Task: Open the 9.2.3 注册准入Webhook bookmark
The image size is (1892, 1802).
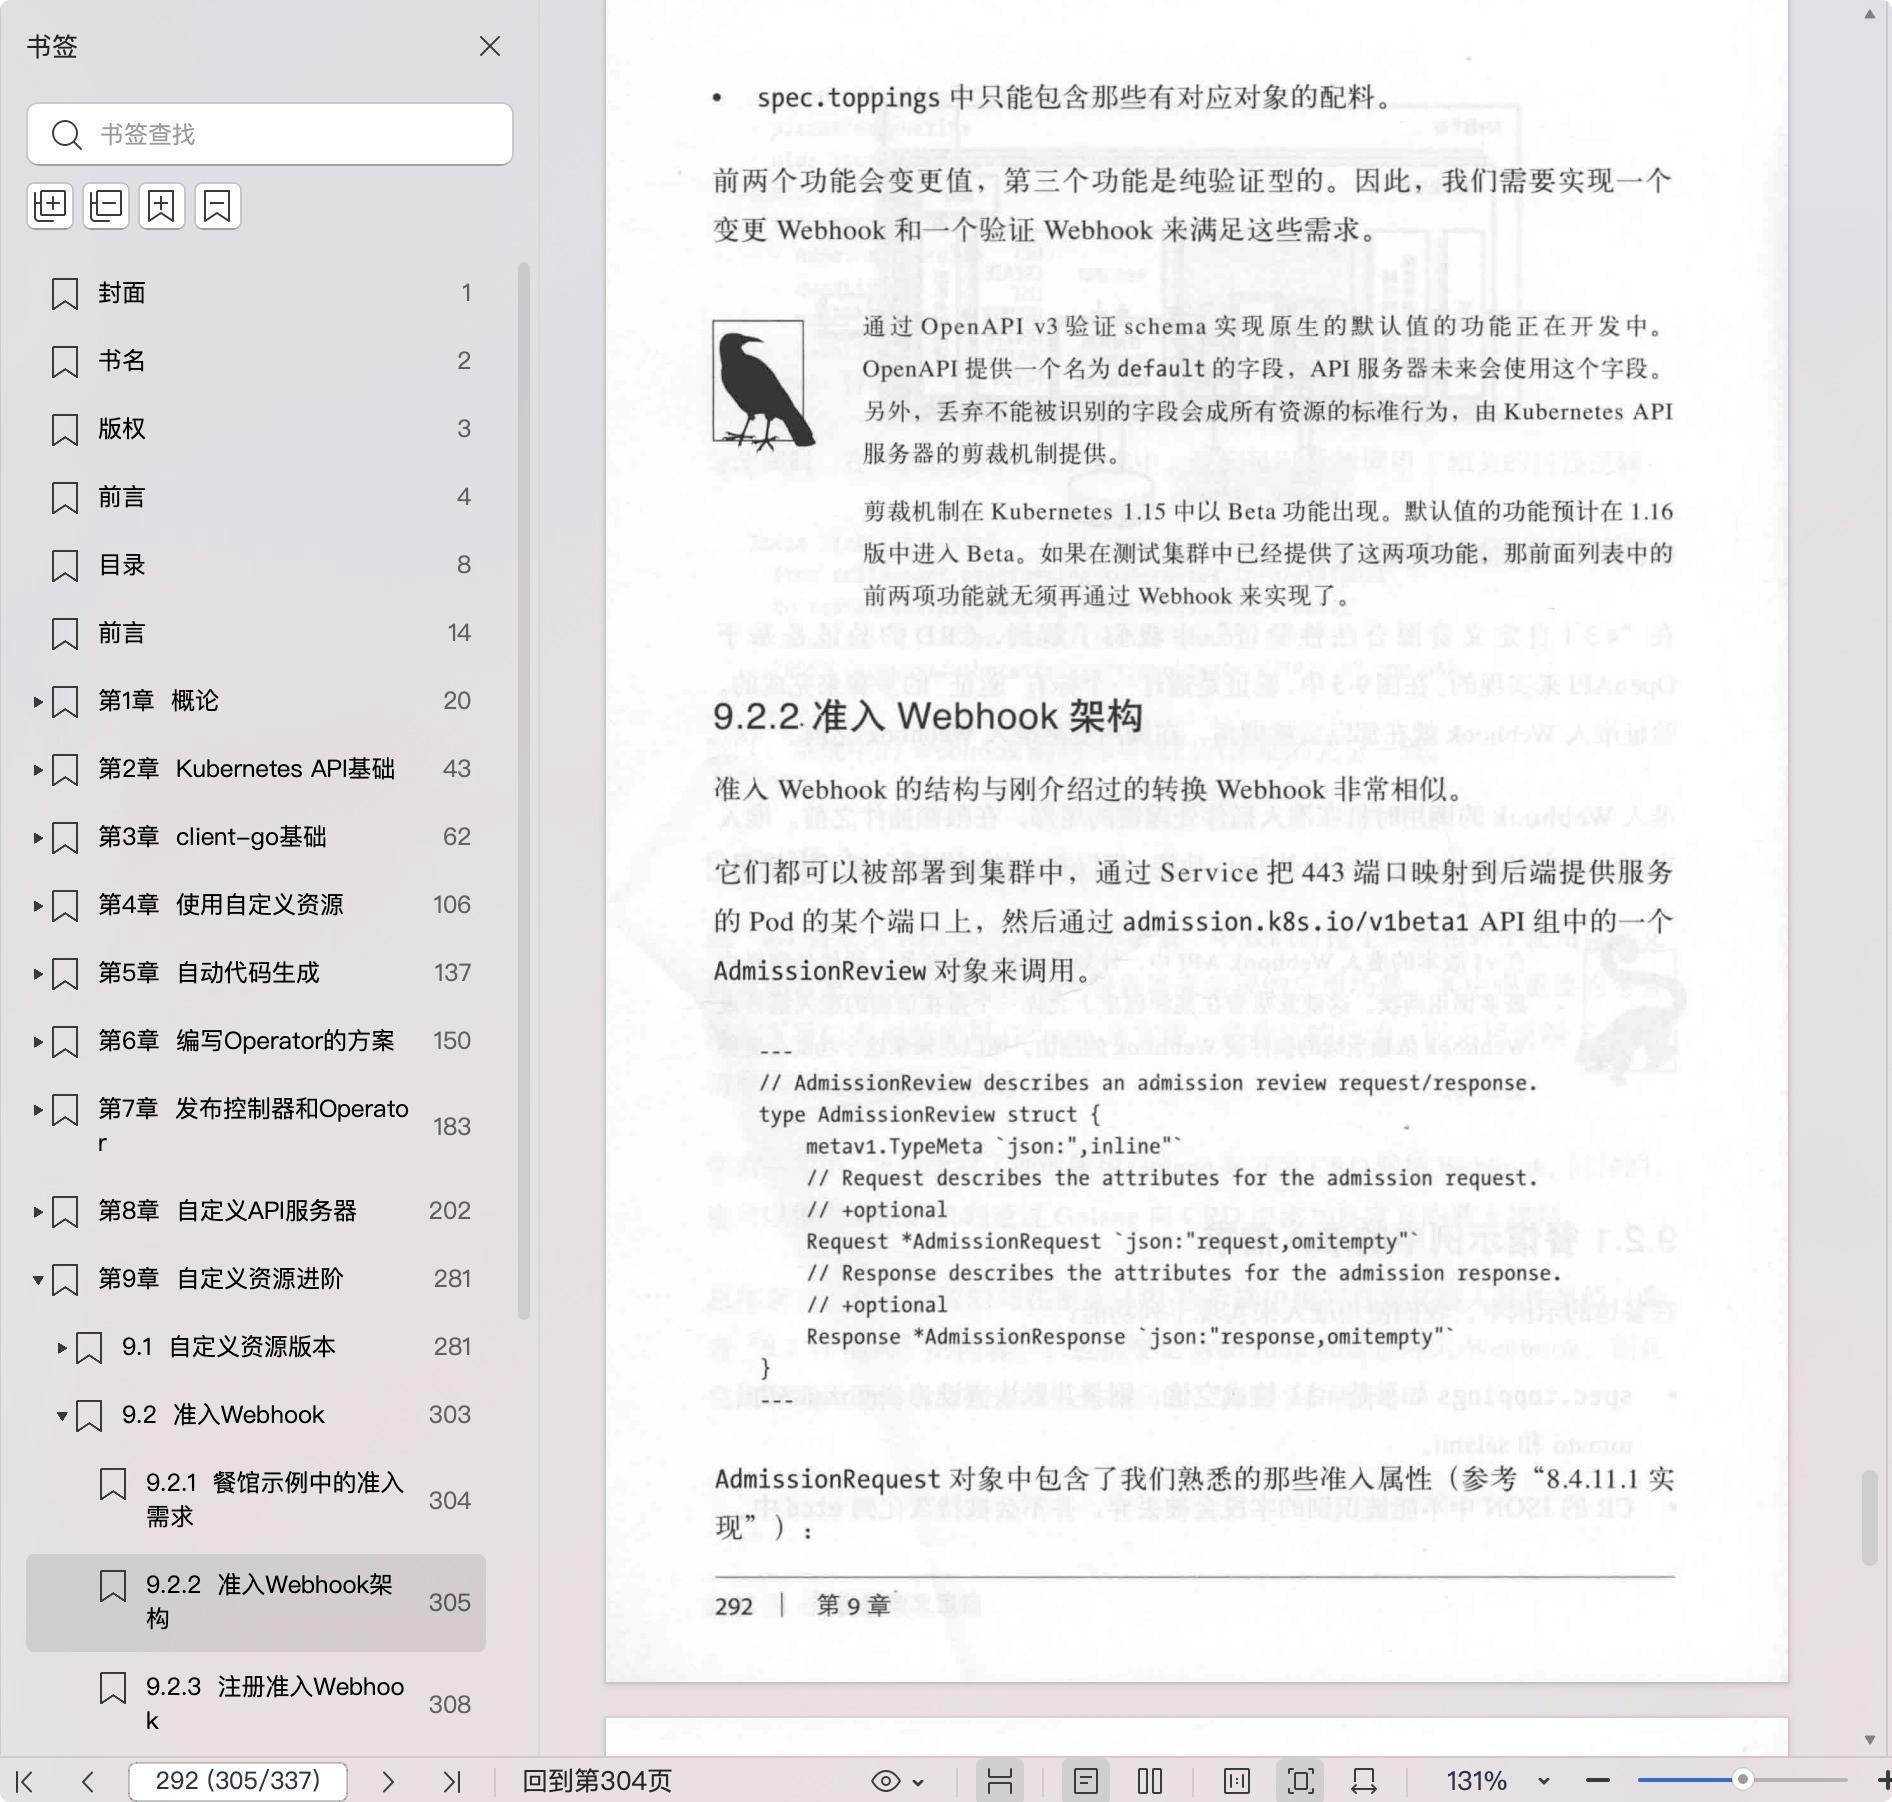Action: click(x=274, y=1703)
